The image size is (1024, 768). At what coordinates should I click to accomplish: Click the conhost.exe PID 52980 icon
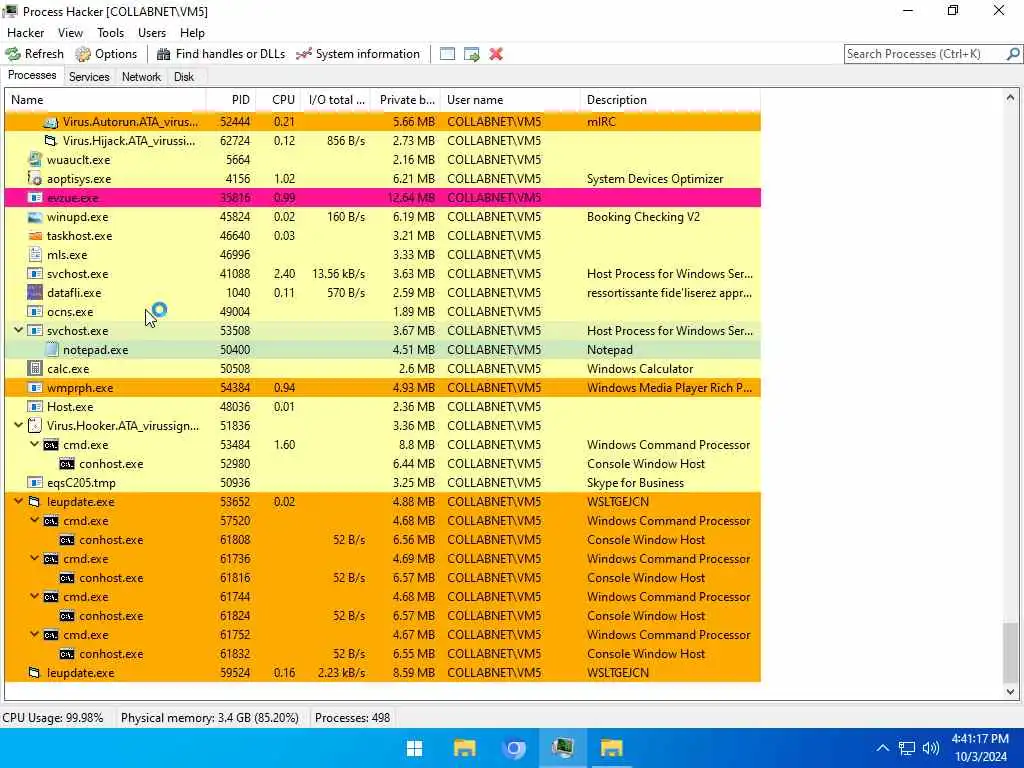click(67, 464)
